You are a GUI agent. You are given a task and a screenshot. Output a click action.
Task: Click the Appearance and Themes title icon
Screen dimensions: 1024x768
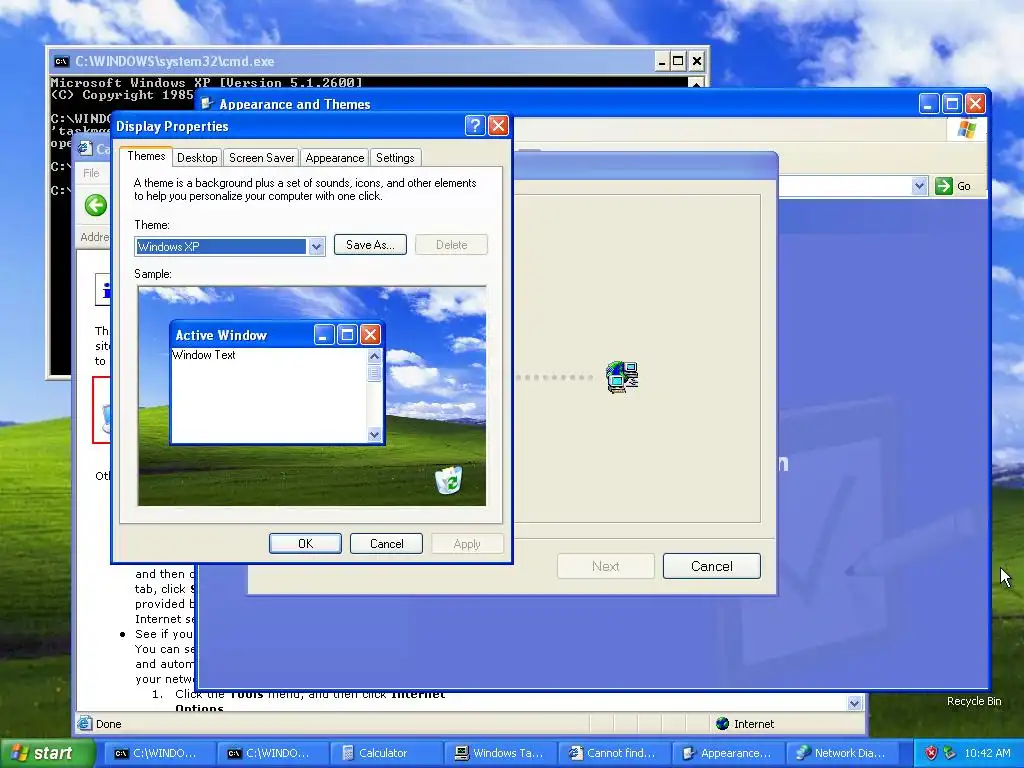point(207,104)
